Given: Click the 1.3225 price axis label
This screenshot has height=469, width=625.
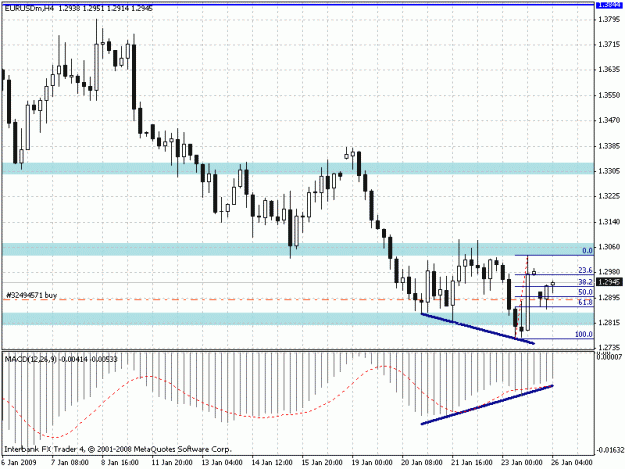Looking at the screenshot, I should pyautogui.click(x=609, y=196).
